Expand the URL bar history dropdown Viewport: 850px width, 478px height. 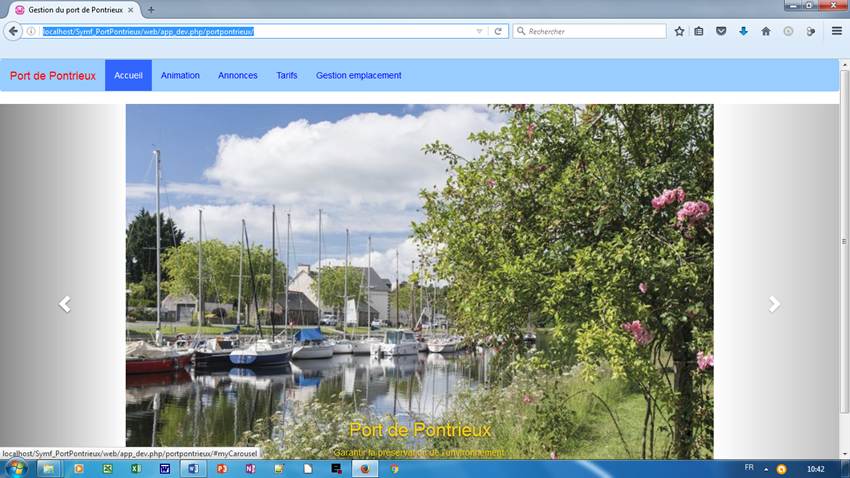pos(479,31)
